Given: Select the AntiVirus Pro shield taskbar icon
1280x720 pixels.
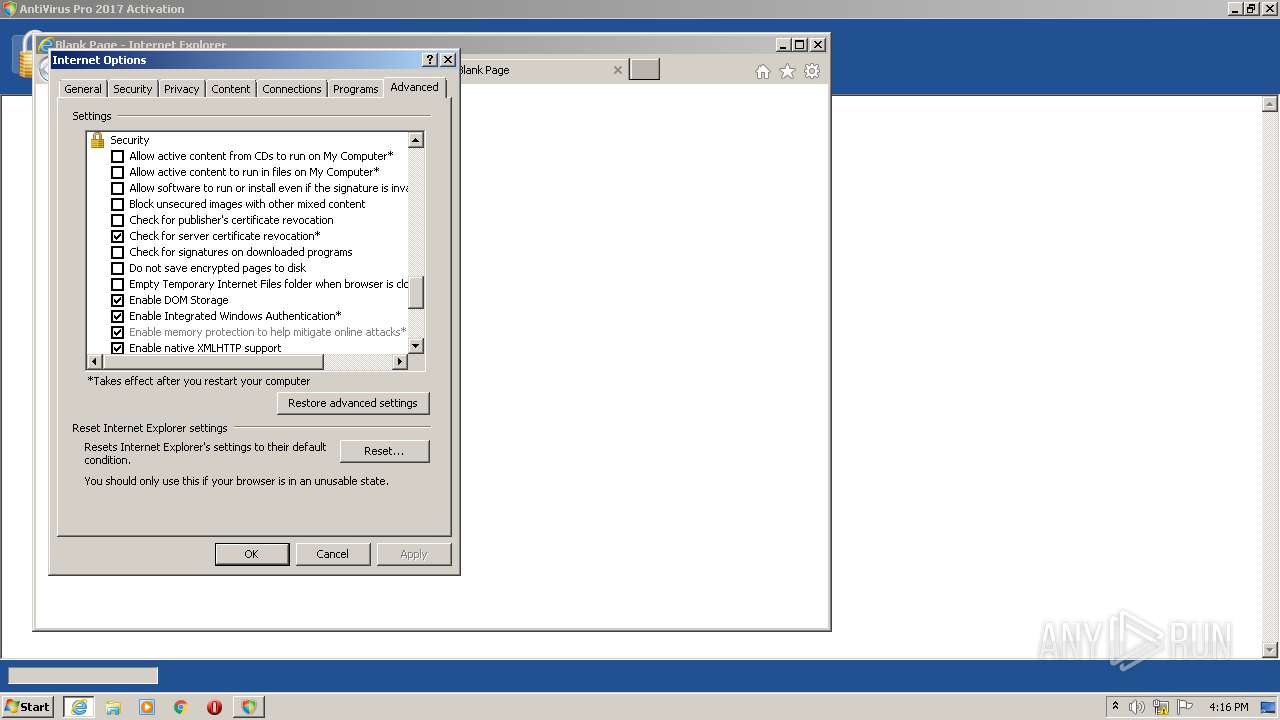Looking at the screenshot, I should (x=249, y=707).
